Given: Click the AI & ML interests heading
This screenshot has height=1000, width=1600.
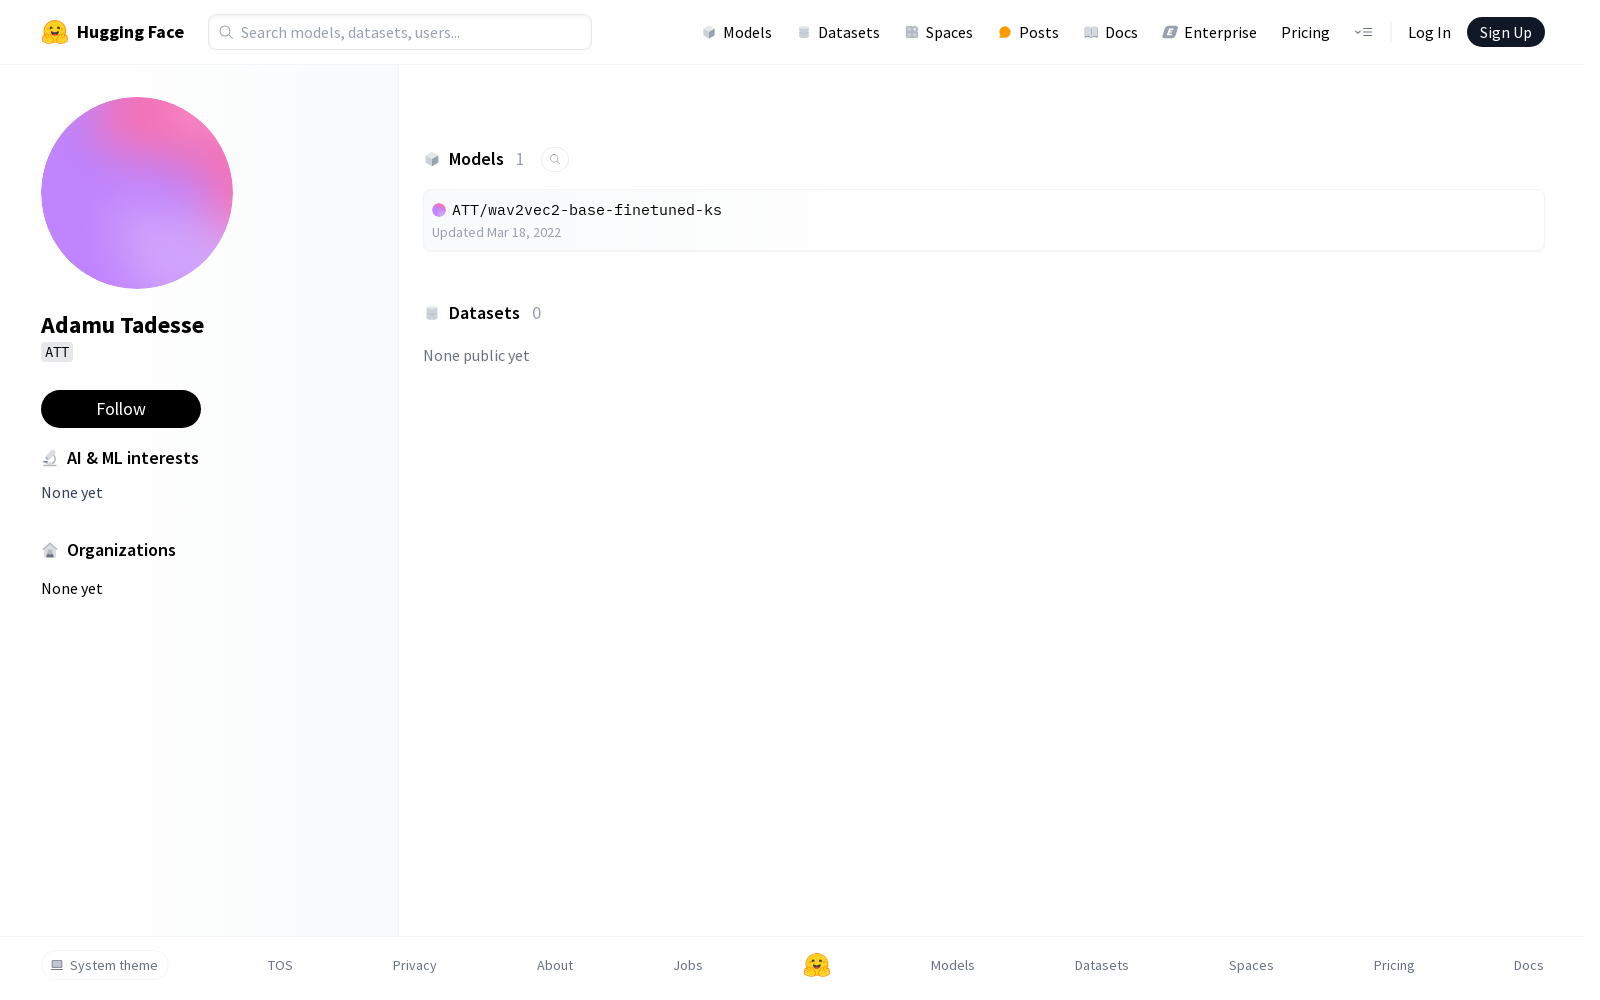Looking at the screenshot, I should pyautogui.click(x=133, y=458).
